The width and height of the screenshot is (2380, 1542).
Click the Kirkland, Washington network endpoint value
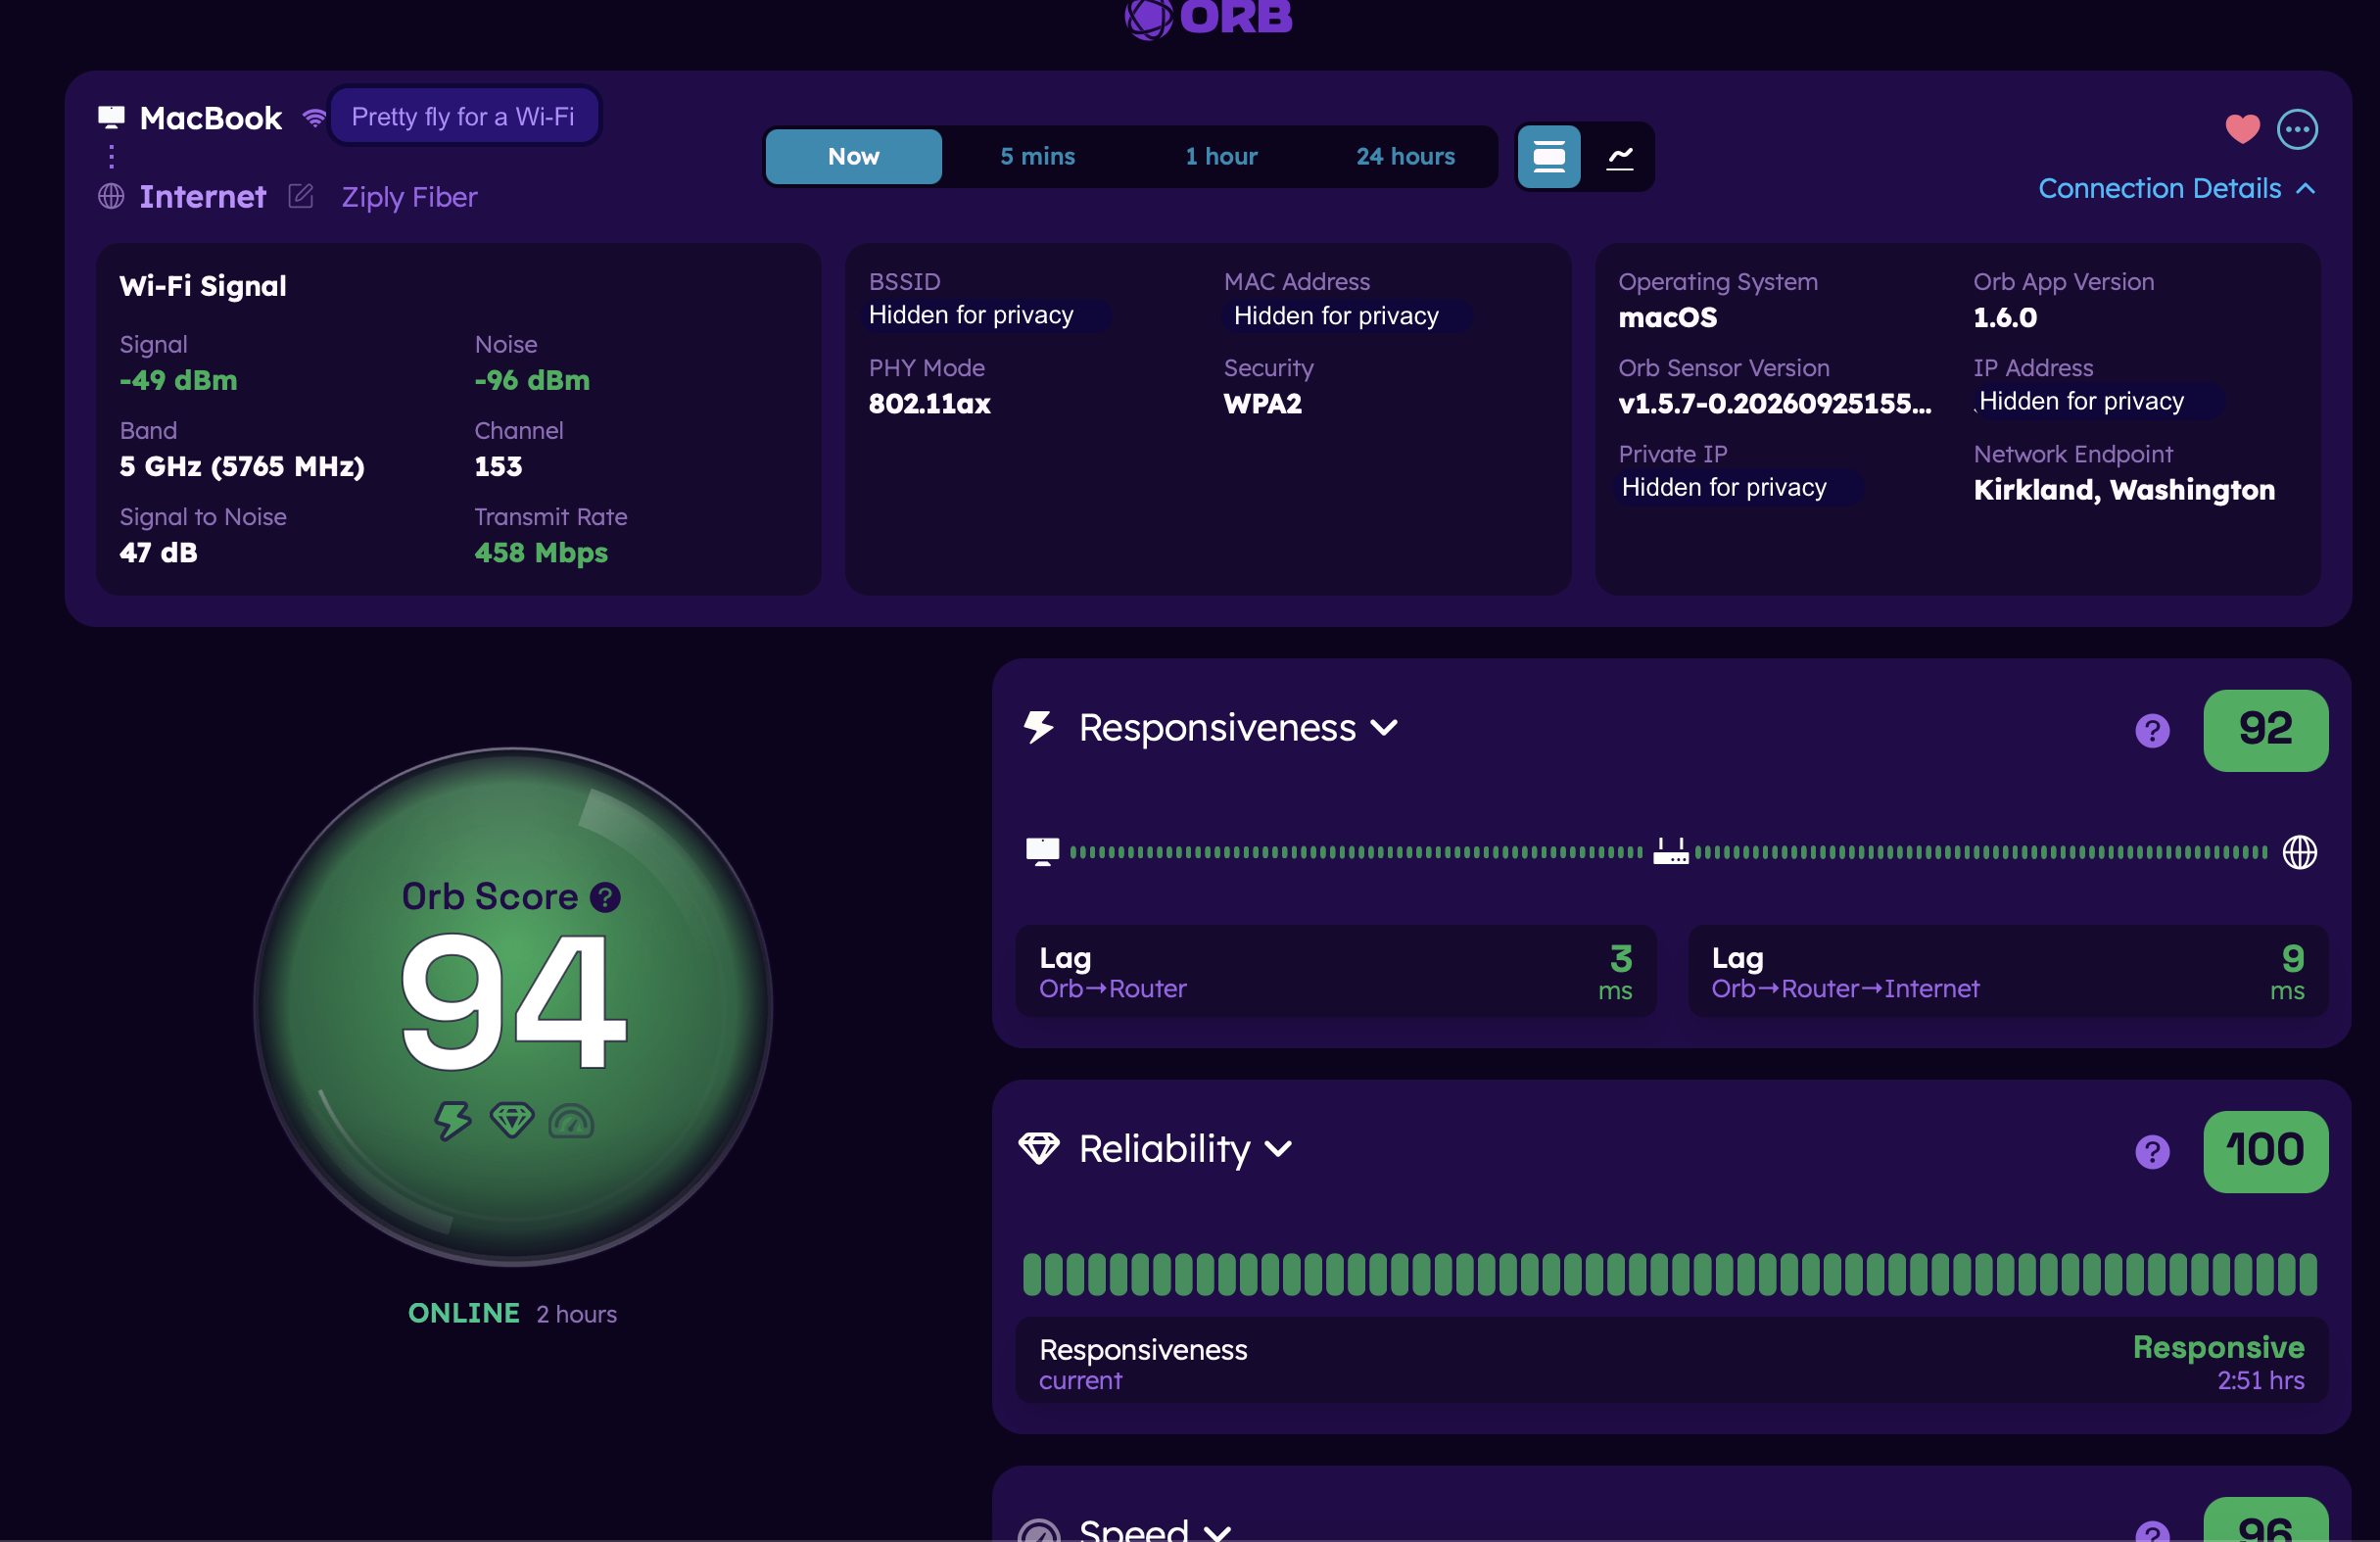coord(2124,490)
